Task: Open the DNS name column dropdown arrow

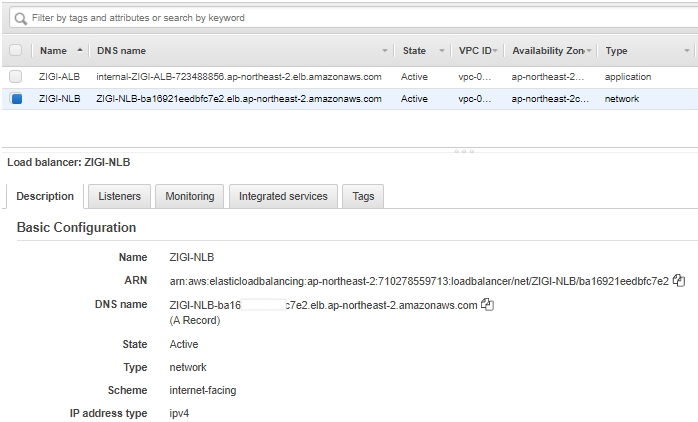Action: [x=385, y=51]
